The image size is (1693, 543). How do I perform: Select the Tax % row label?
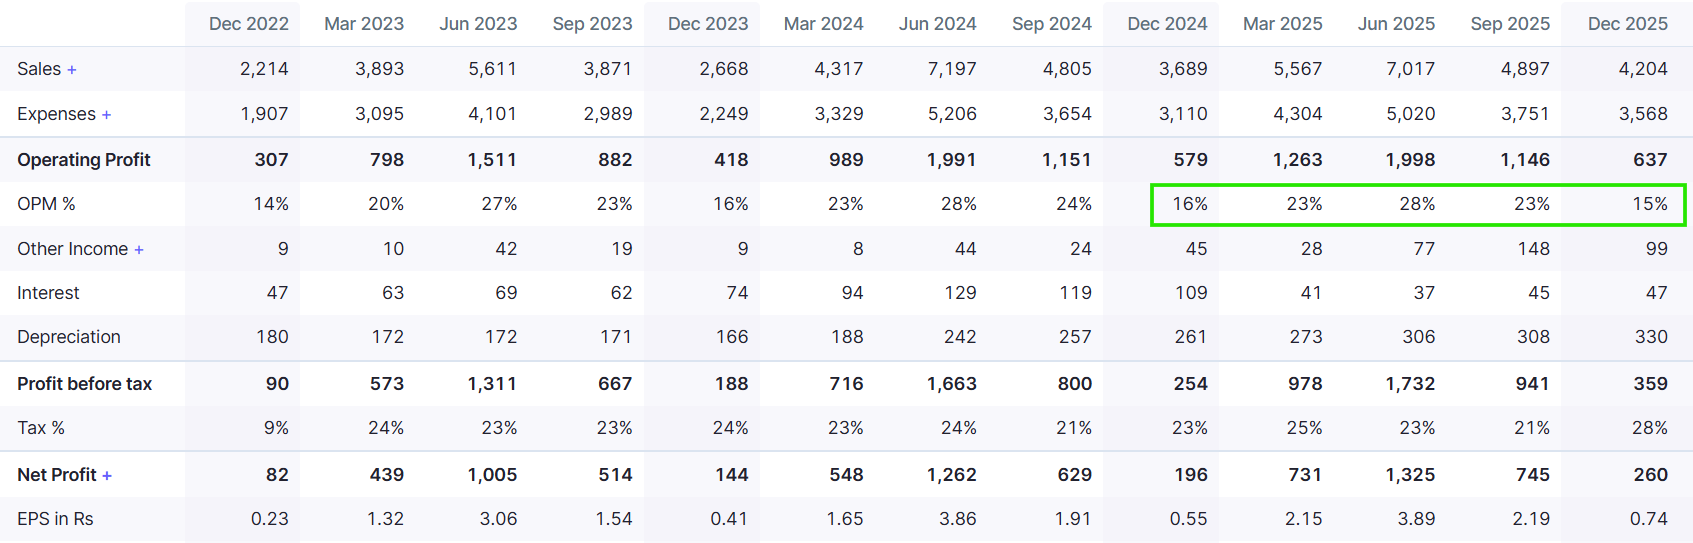click(x=41, y=428)
